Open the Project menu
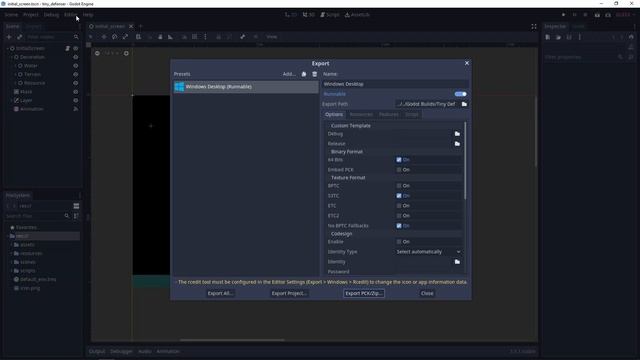The width and height of the screenshot is (640, 360). click(x=31, y=15)
